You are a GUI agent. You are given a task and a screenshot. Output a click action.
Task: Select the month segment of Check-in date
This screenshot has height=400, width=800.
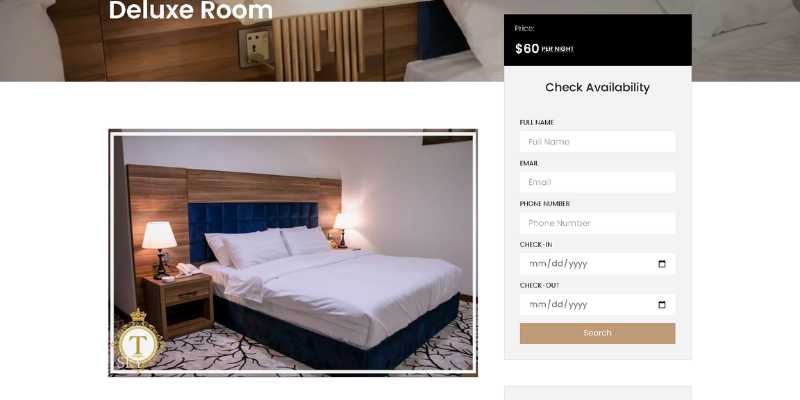pos(538,264)
